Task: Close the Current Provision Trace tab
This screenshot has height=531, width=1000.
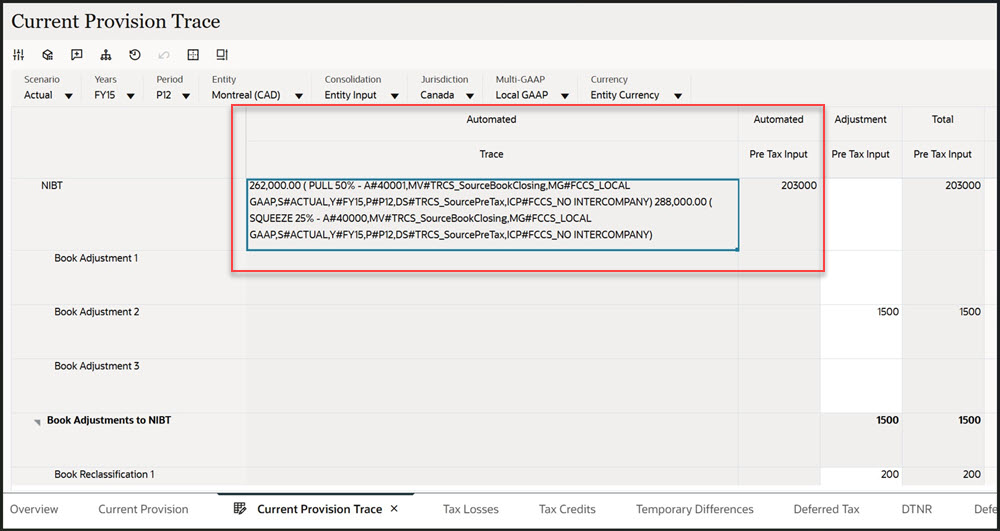Action: click(394, 509)
